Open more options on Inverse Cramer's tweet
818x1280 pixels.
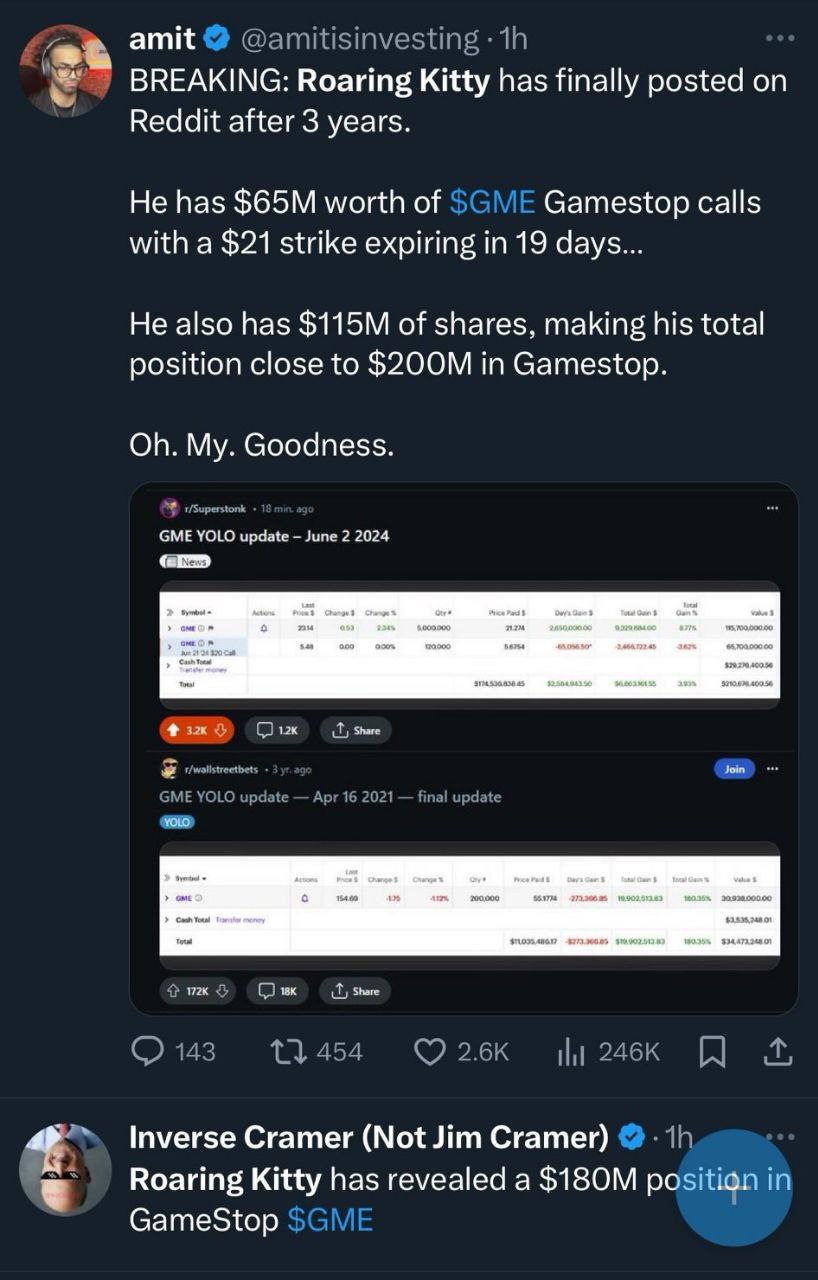(x=777, y=1137)
